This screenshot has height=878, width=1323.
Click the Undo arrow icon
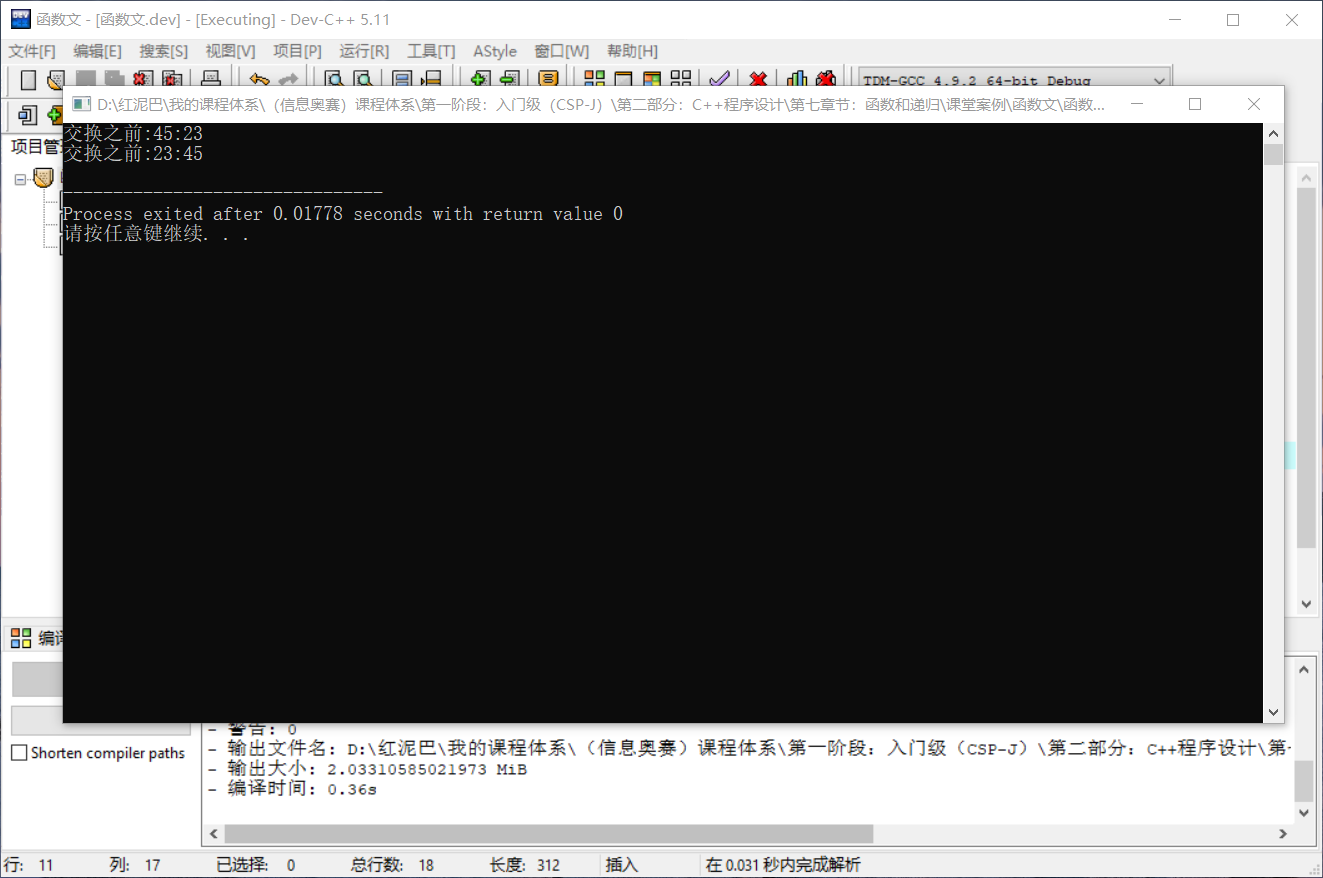tap(259, 79)
